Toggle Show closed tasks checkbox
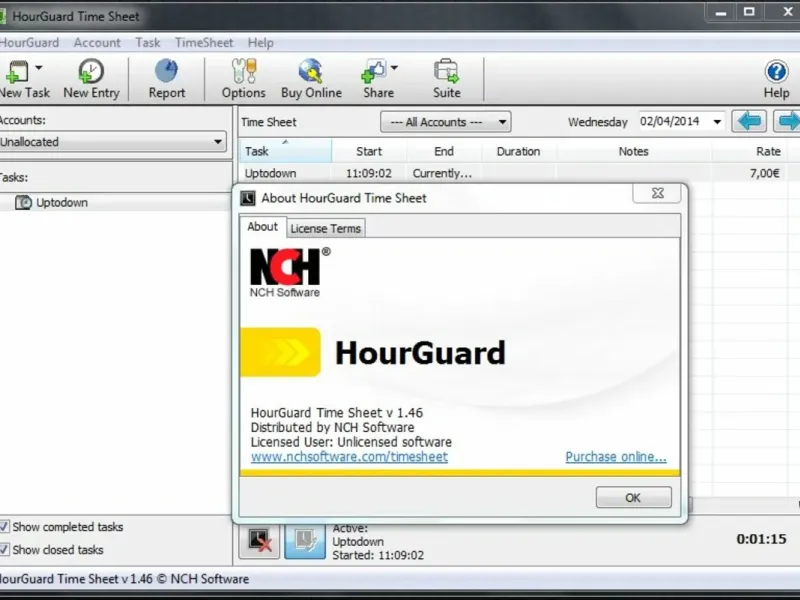 [4, 549]
